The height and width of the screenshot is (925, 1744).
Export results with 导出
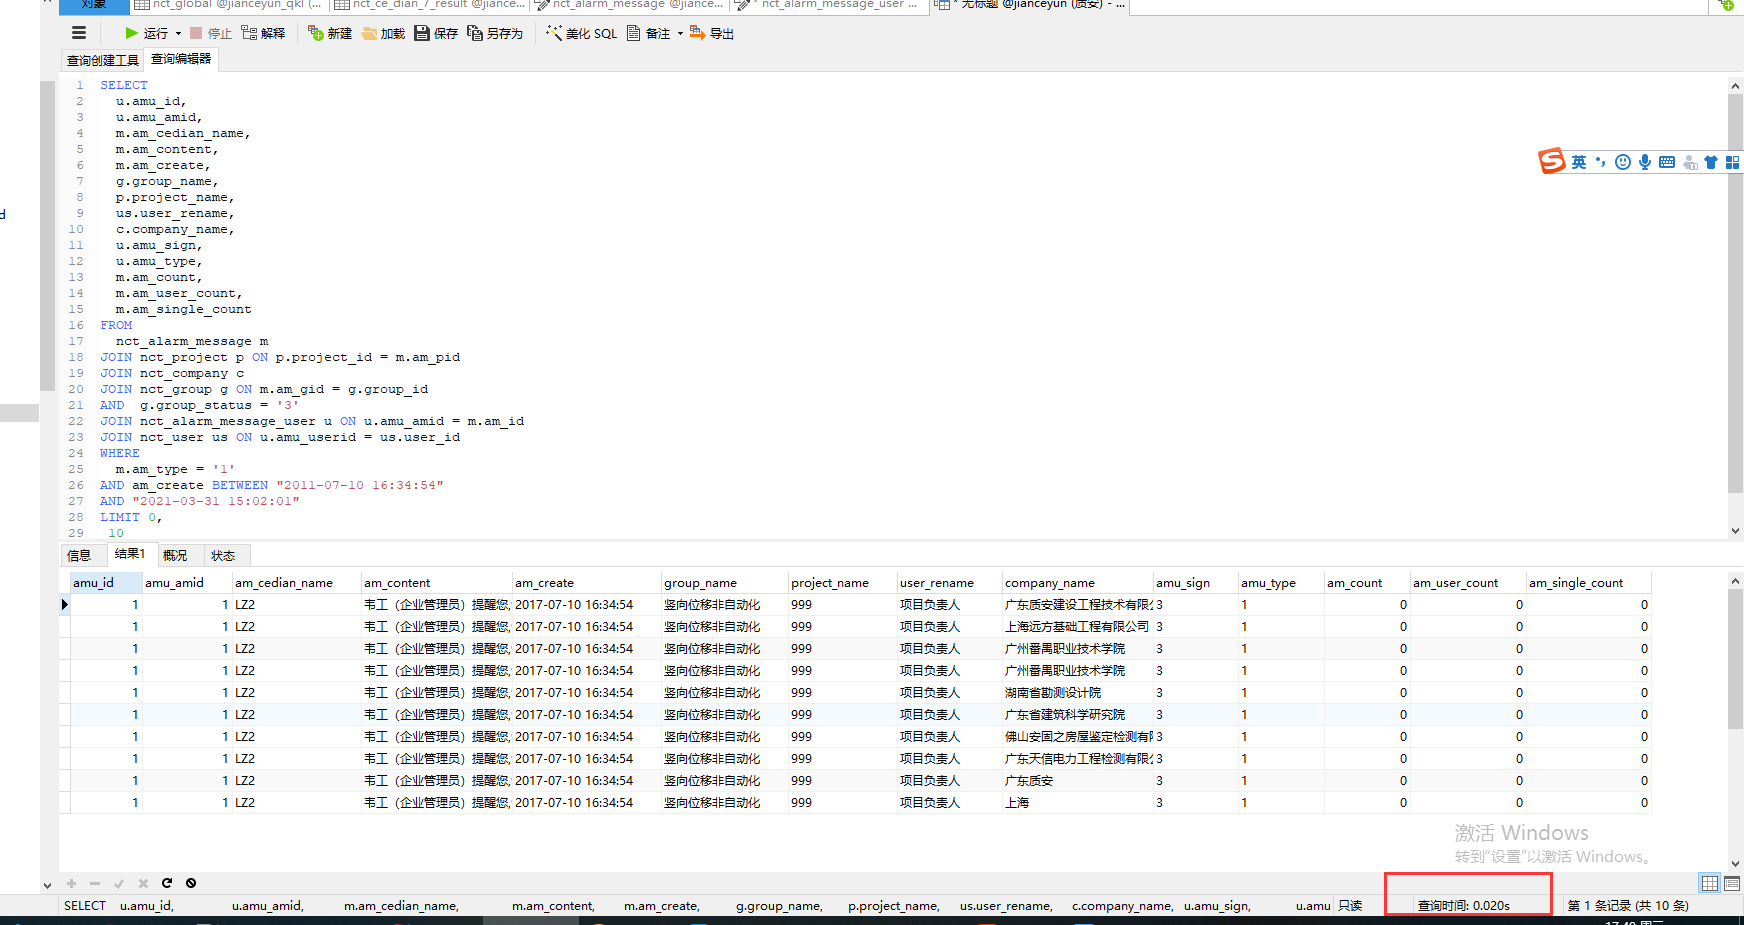(712, 33)
